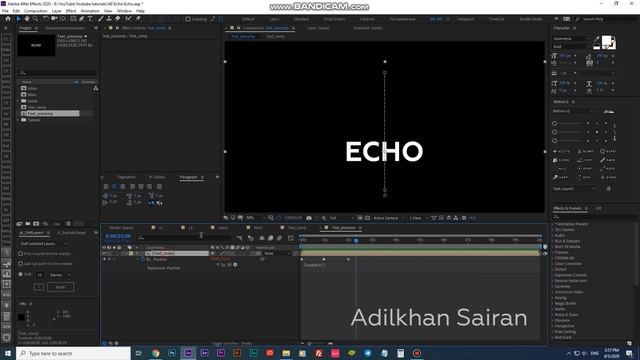Toggle the transparency grid in viewer

(367, 218)
